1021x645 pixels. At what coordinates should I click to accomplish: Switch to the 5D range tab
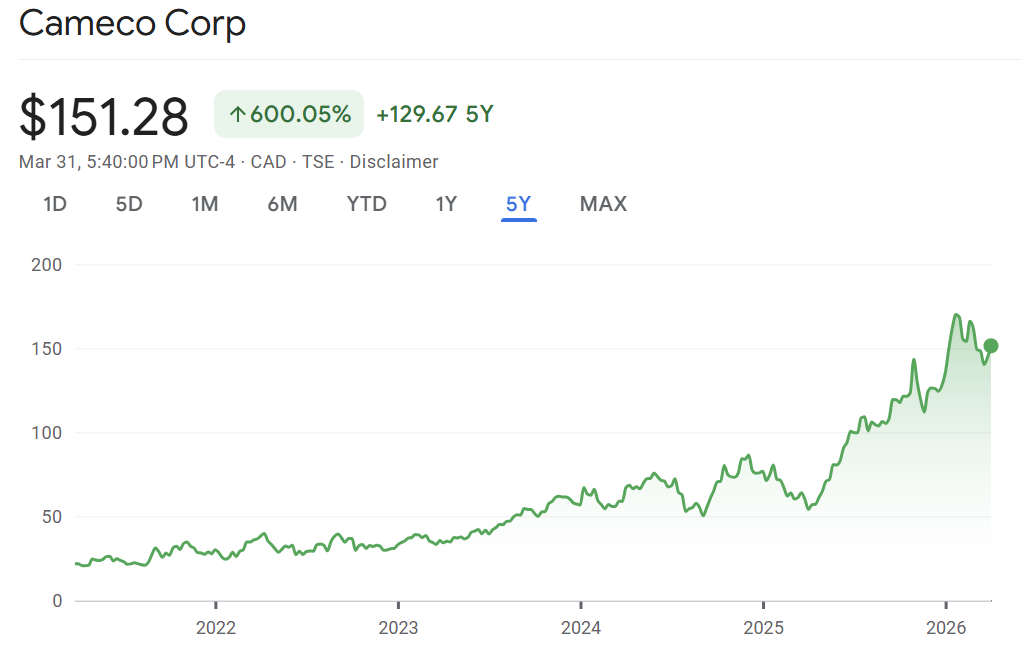pyautogui.click(x=129, y=204)
